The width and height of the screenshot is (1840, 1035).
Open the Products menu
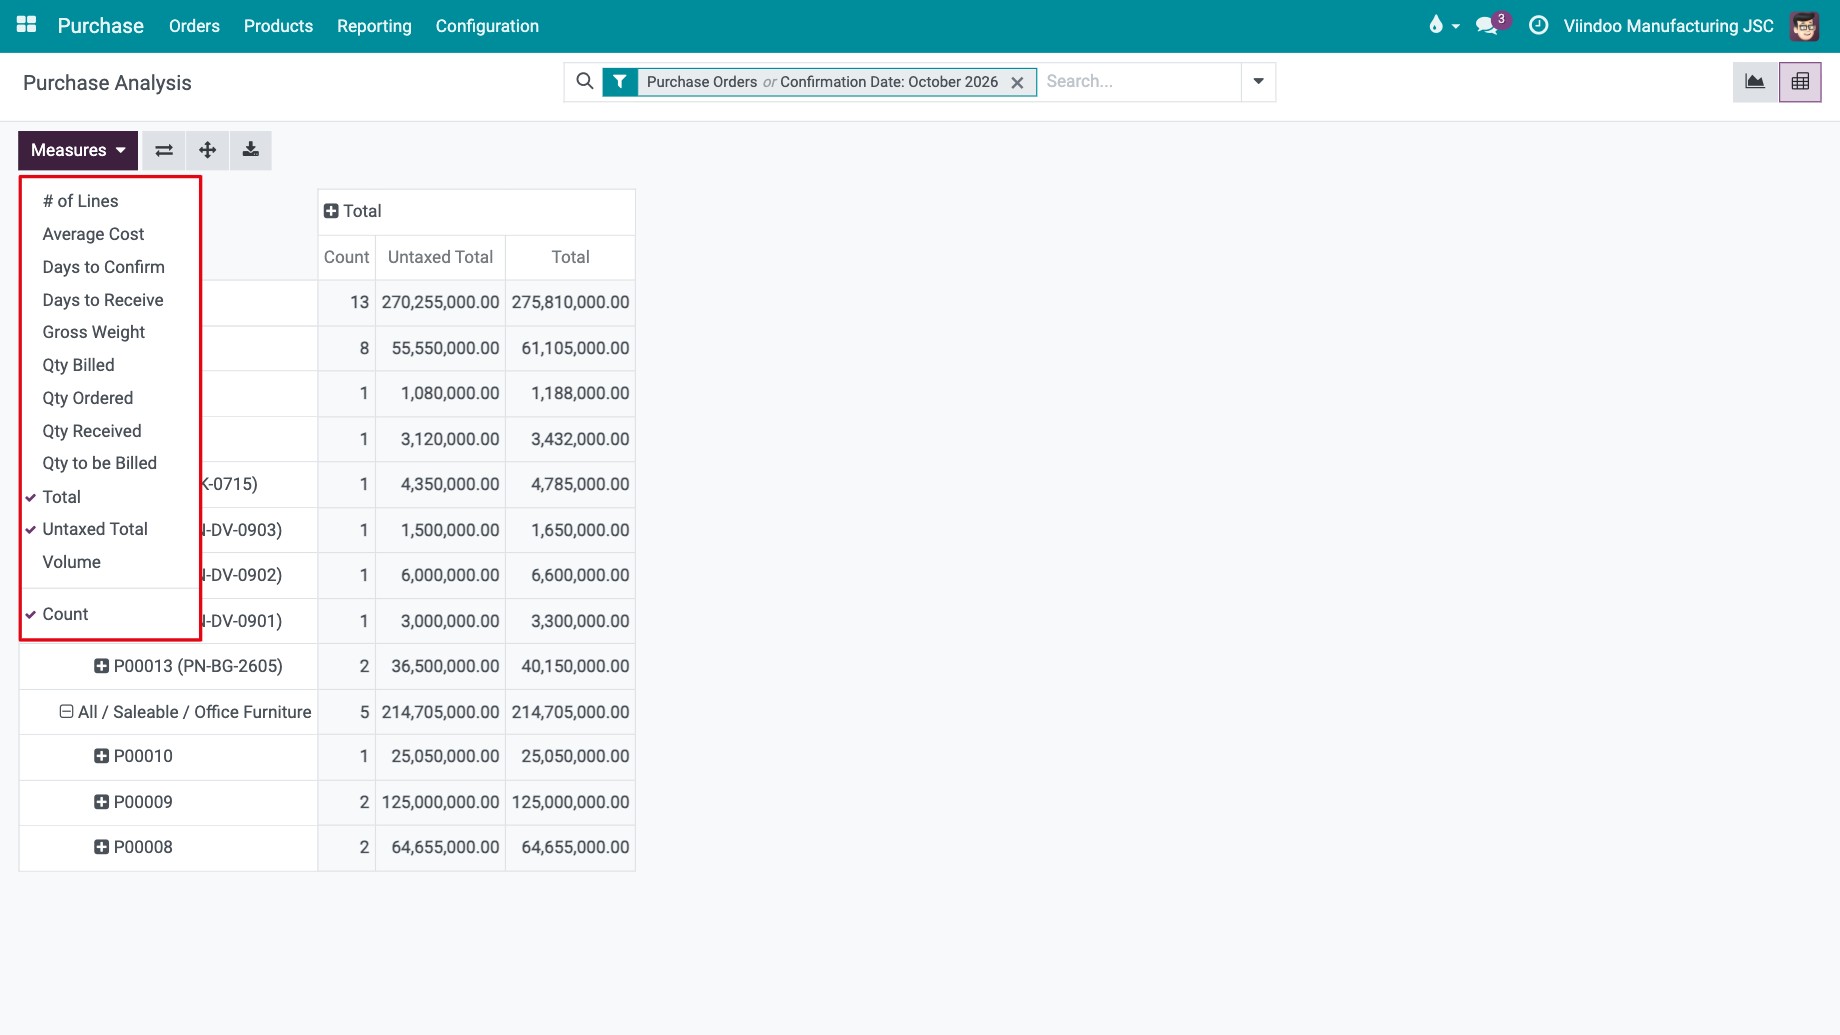[x=278, y=26]
